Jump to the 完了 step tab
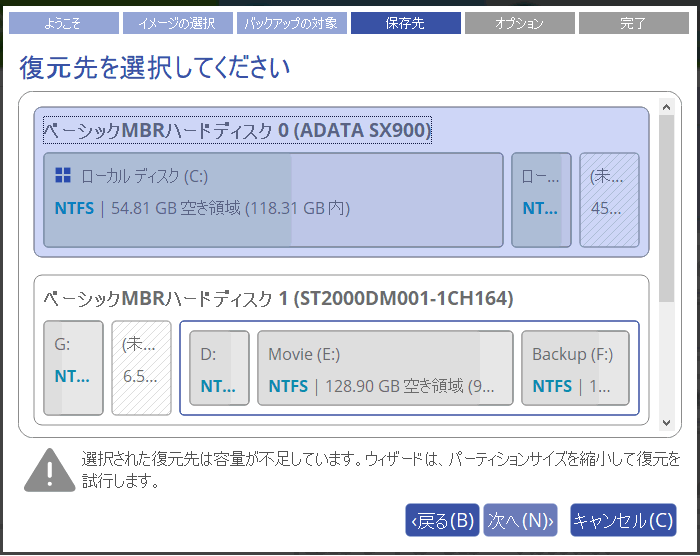This screenshot has width=700, height=556. click(633, 23)
